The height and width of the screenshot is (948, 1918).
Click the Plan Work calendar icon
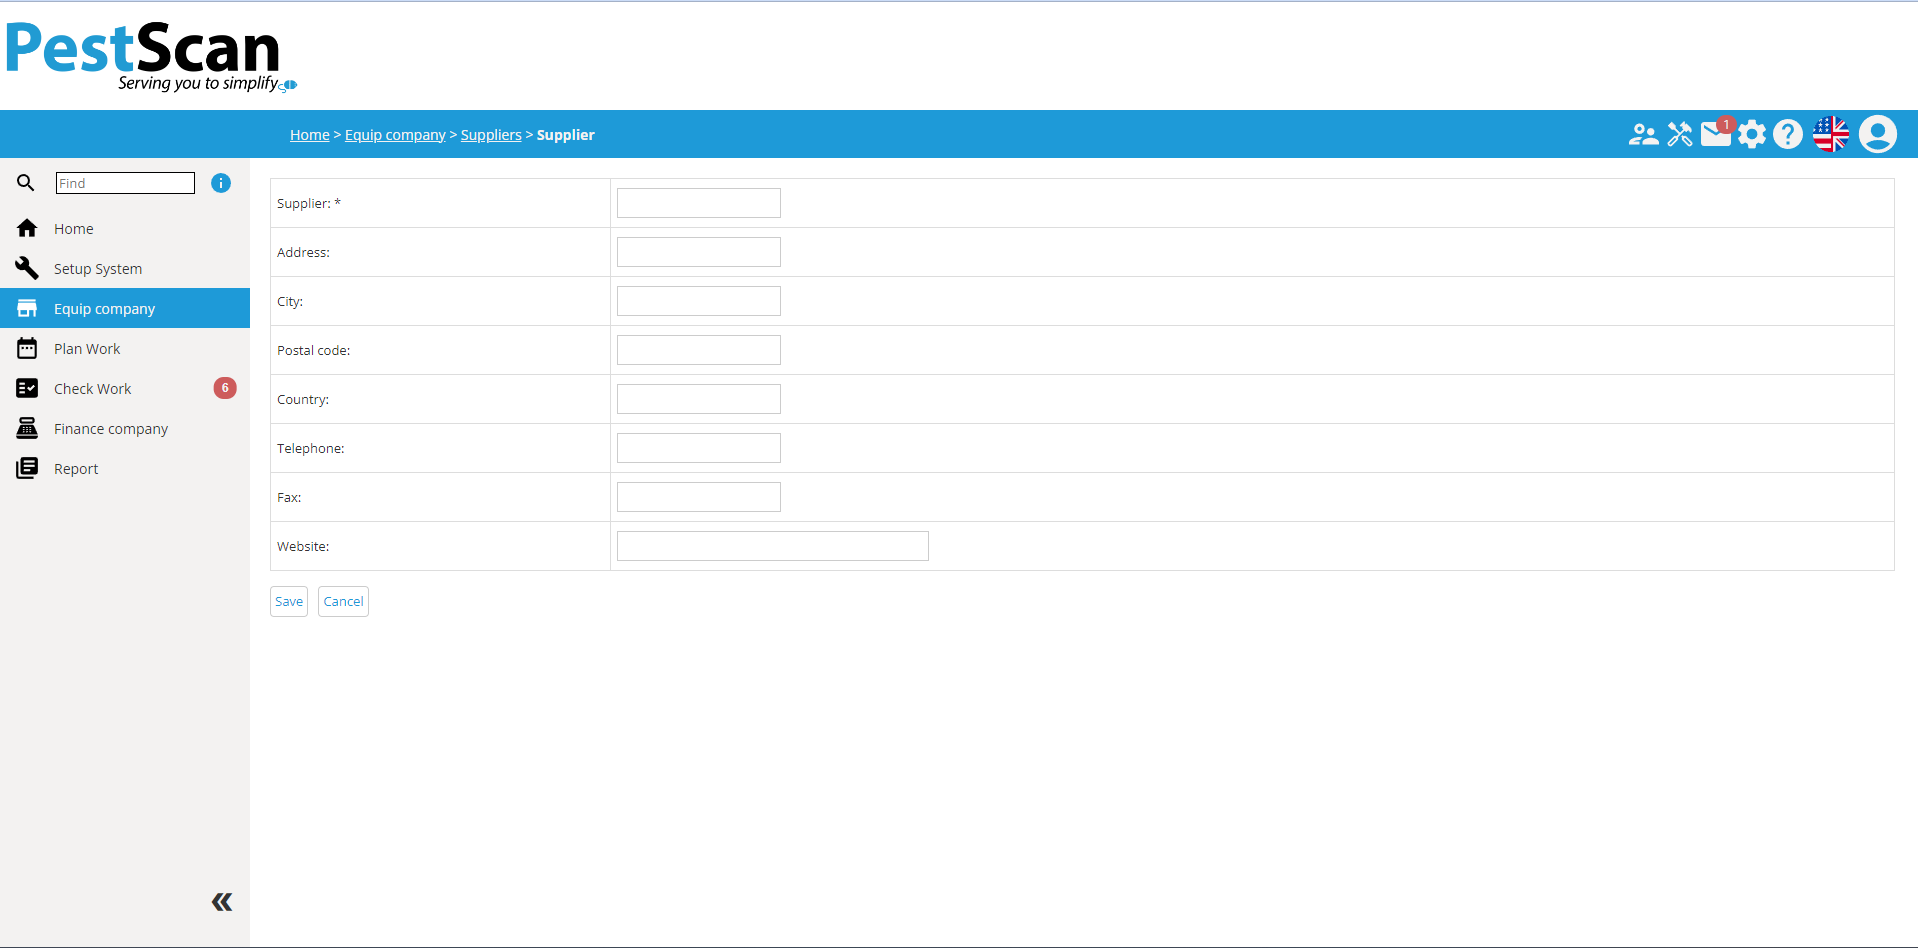click(27, 348)
